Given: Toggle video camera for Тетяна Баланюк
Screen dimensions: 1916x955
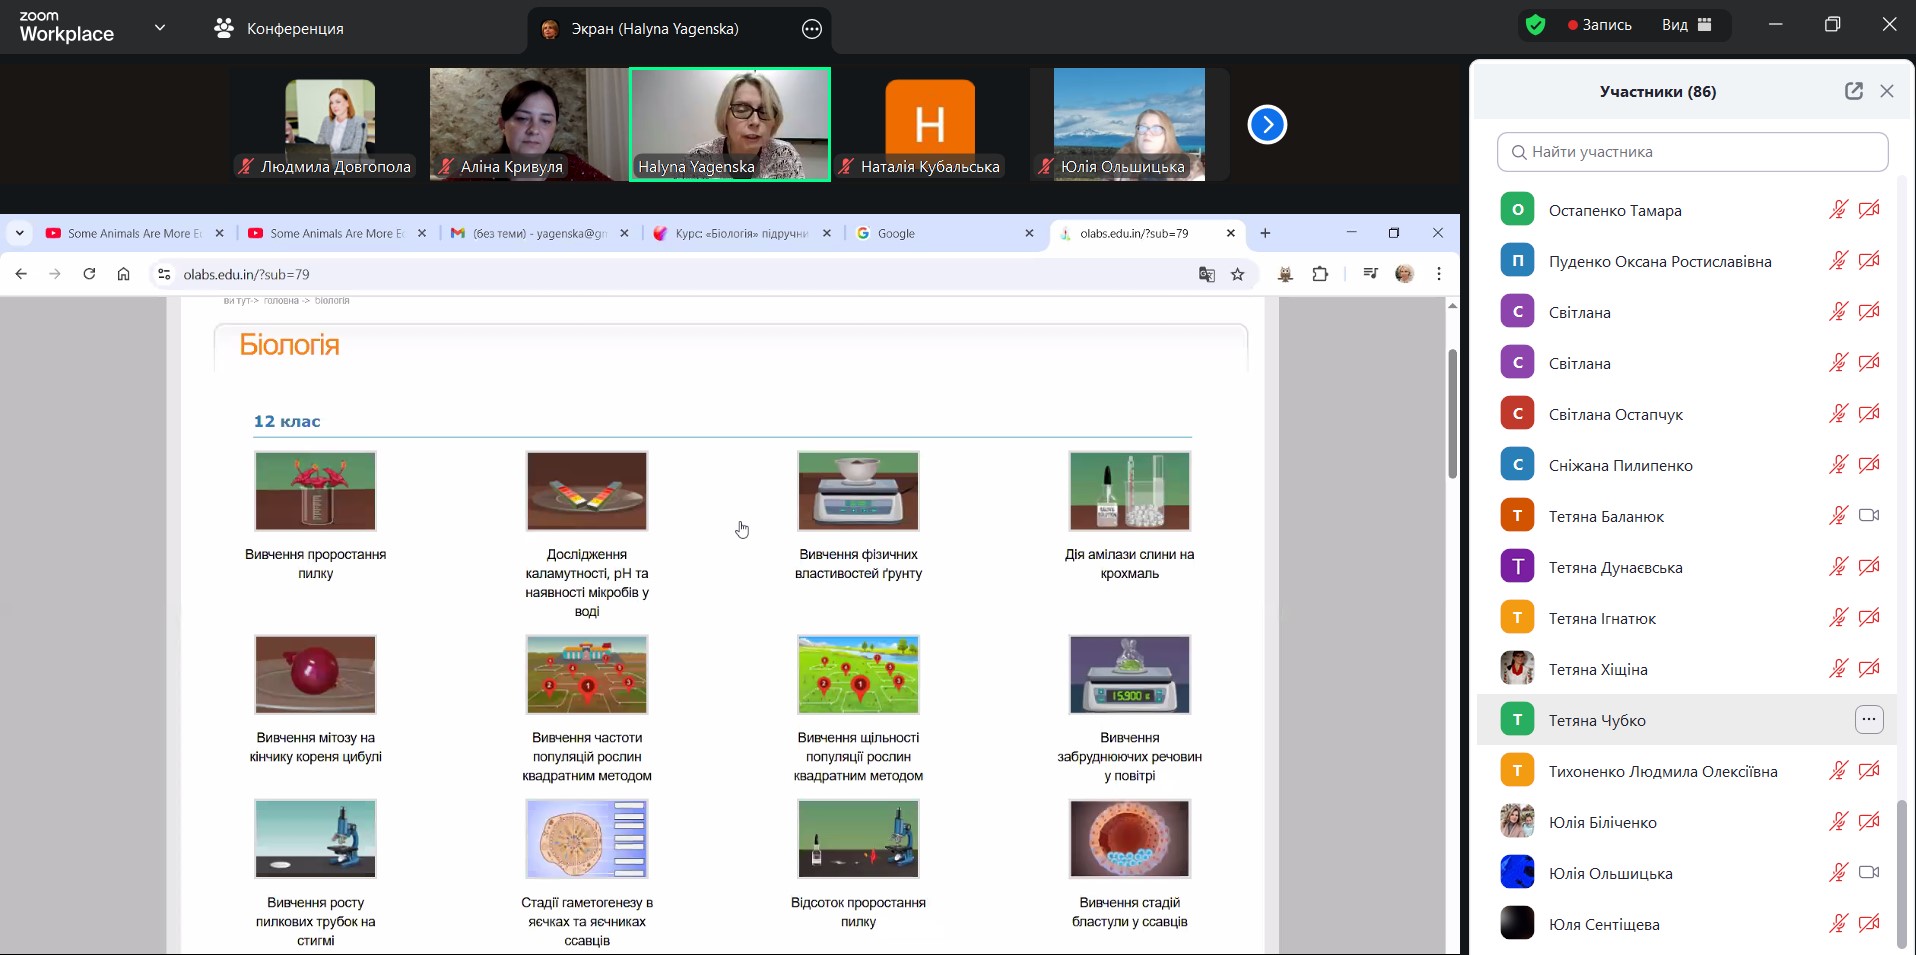Looking at the screenshot, I should [1868, 516].
